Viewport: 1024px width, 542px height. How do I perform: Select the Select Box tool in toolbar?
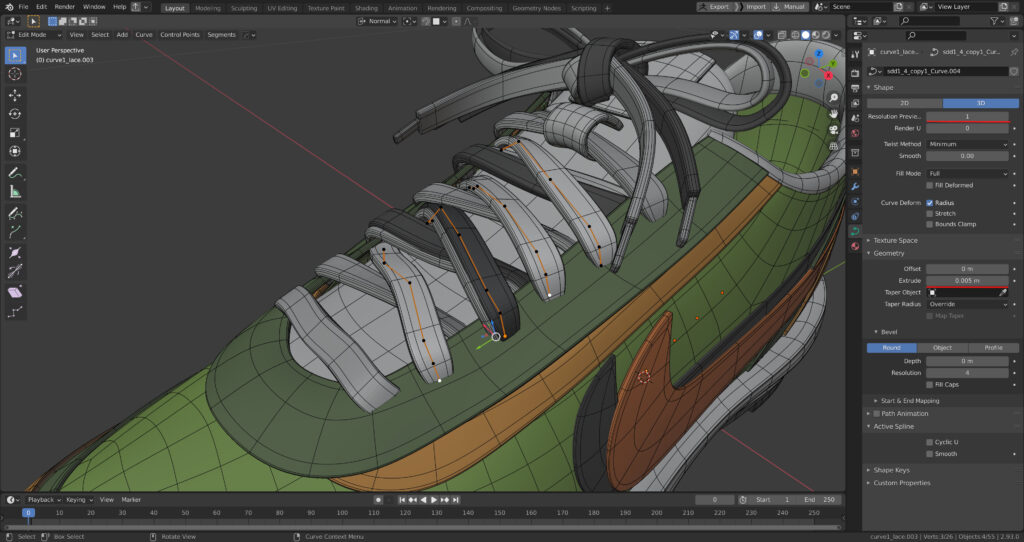[x=15, y=56]
